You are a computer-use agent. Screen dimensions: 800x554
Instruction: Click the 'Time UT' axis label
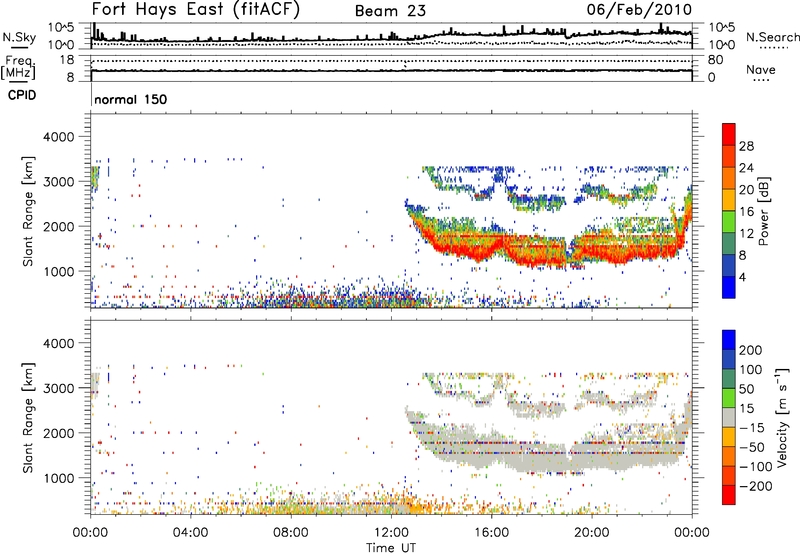click(391, 548)
